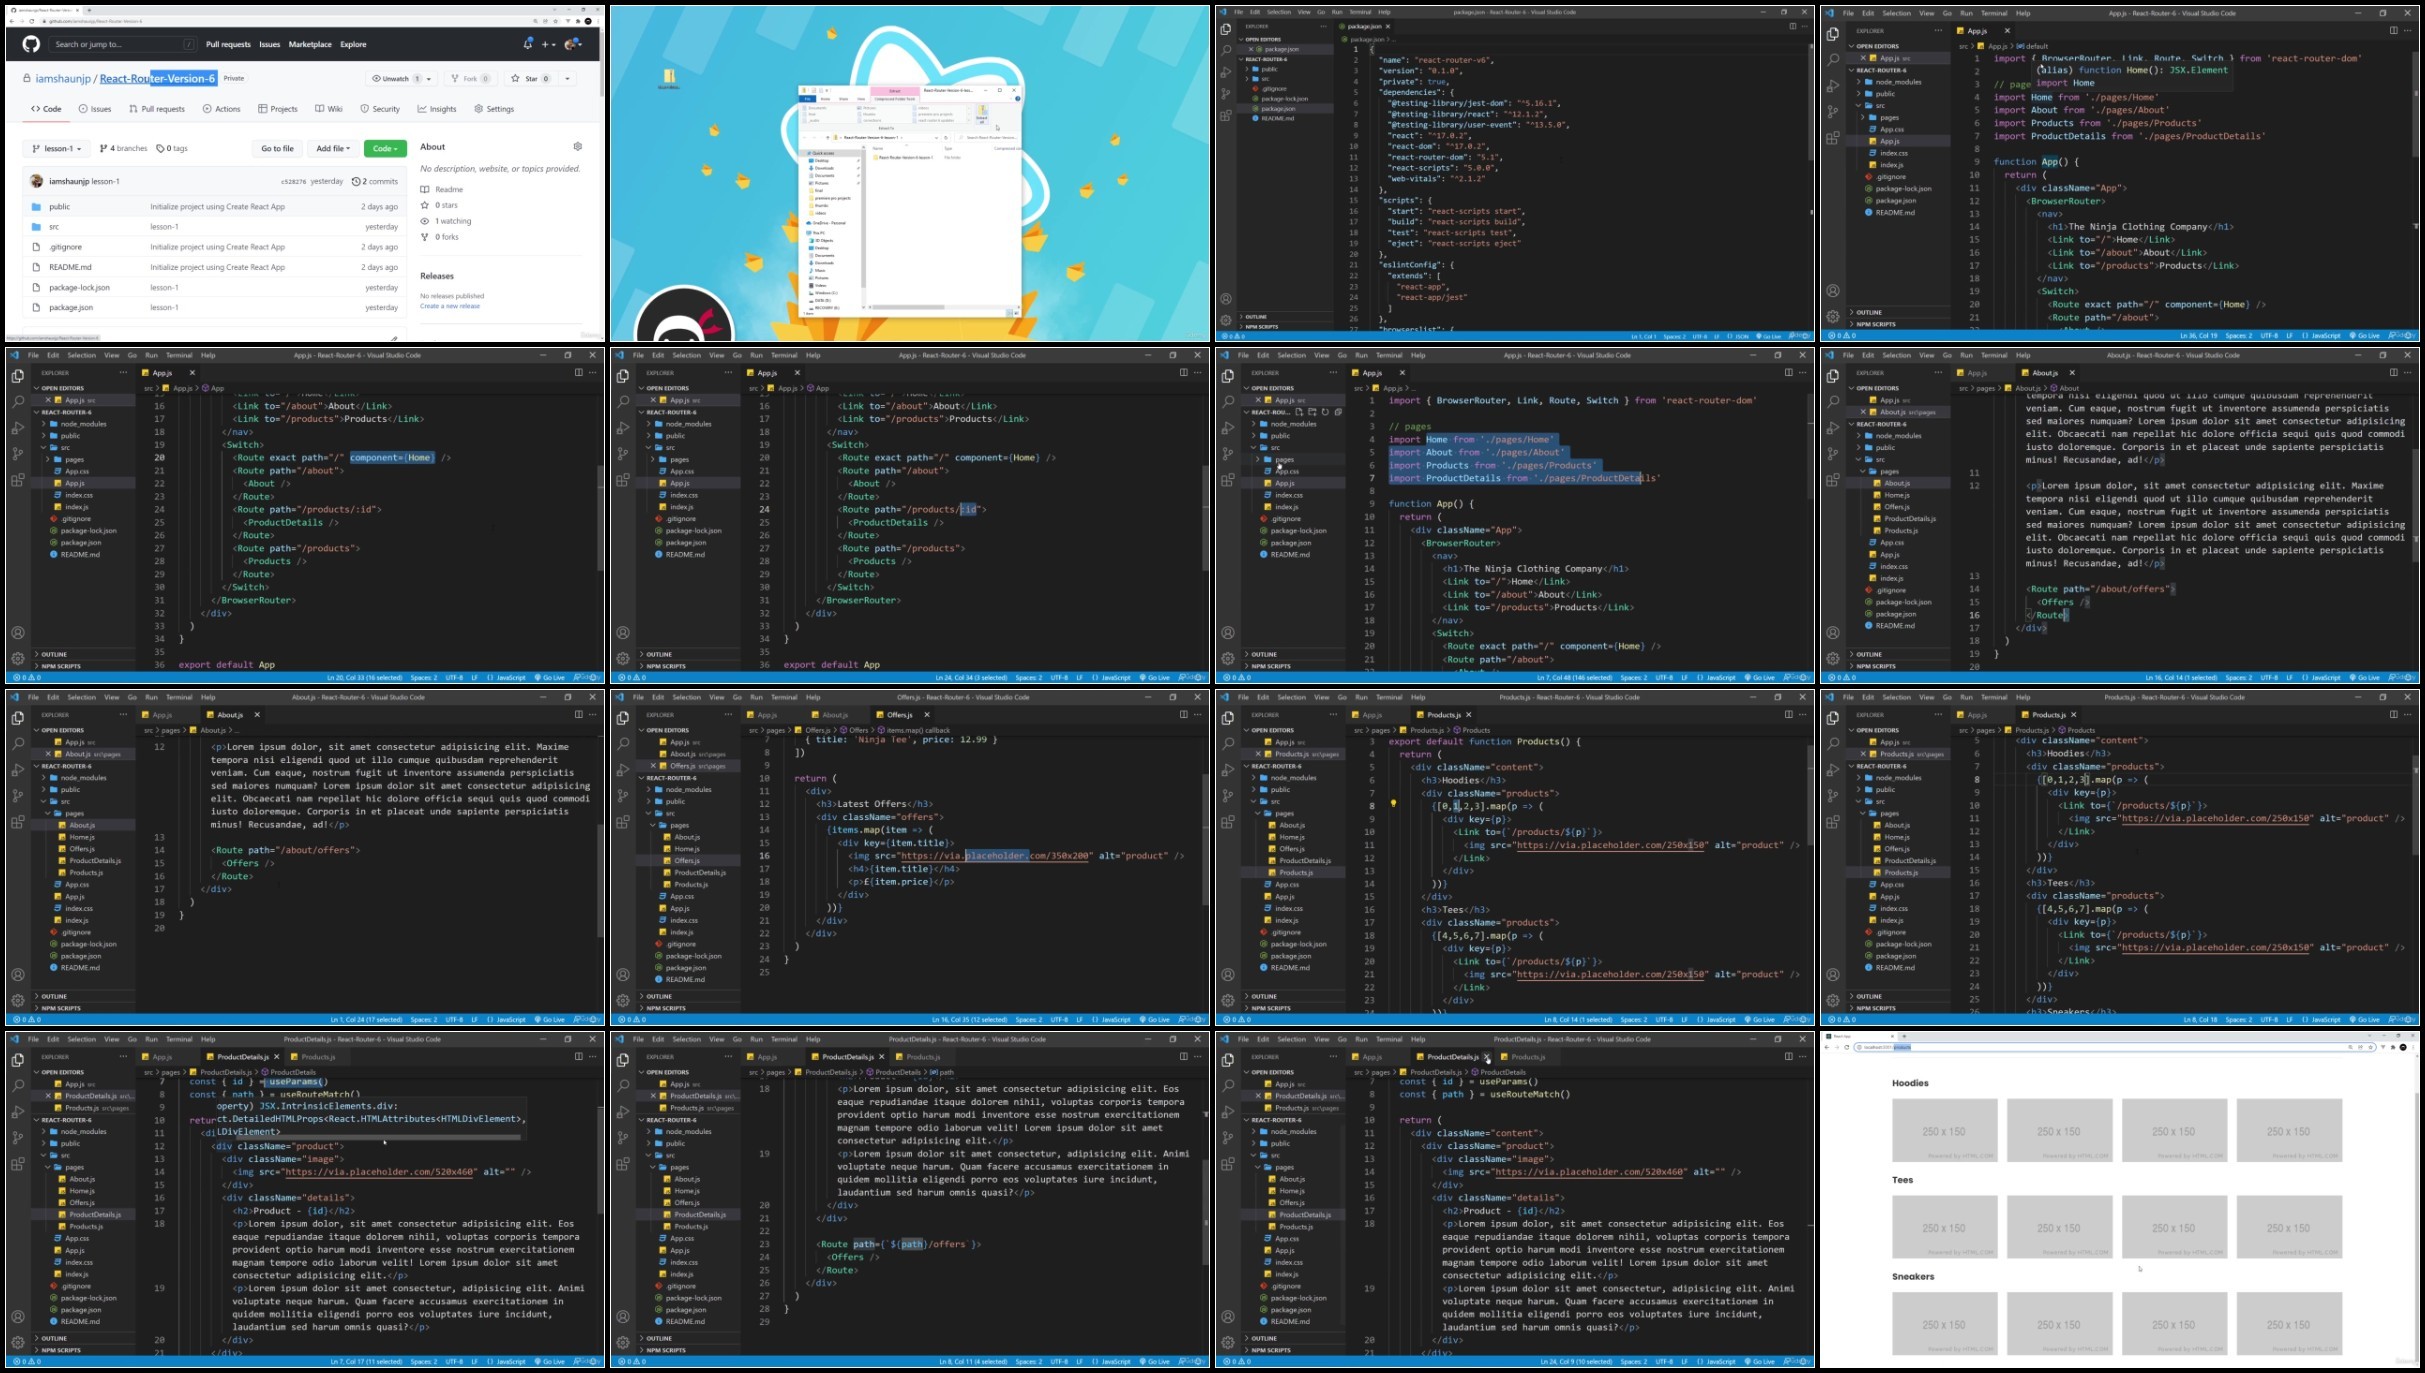Click the iamshaunjp owner link in the repo title
The width and height of the screenshot is (2425, 1373).
(x=63, y=78)
